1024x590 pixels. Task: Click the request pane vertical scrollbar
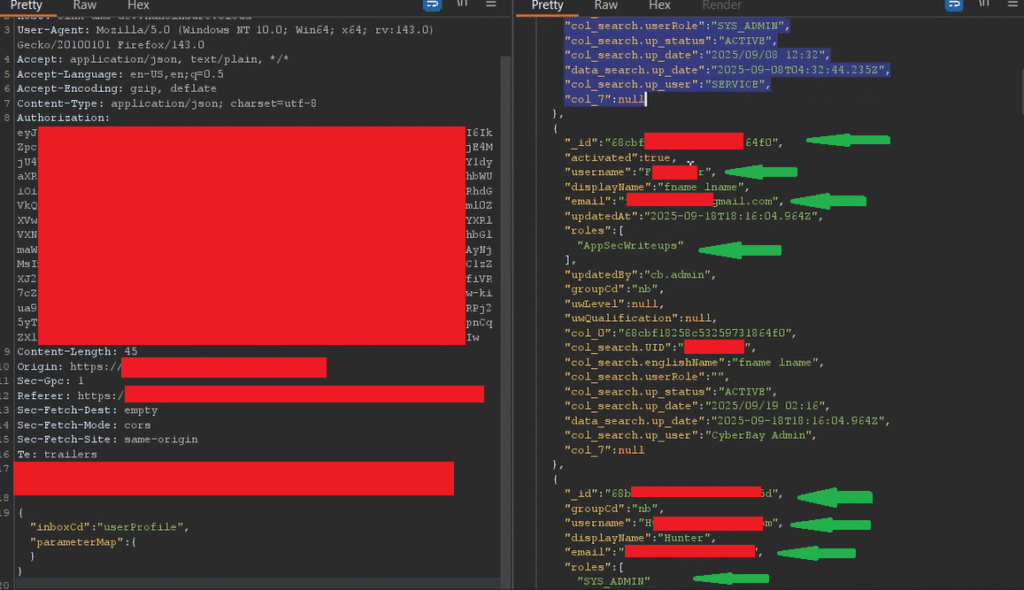[506, 300]
